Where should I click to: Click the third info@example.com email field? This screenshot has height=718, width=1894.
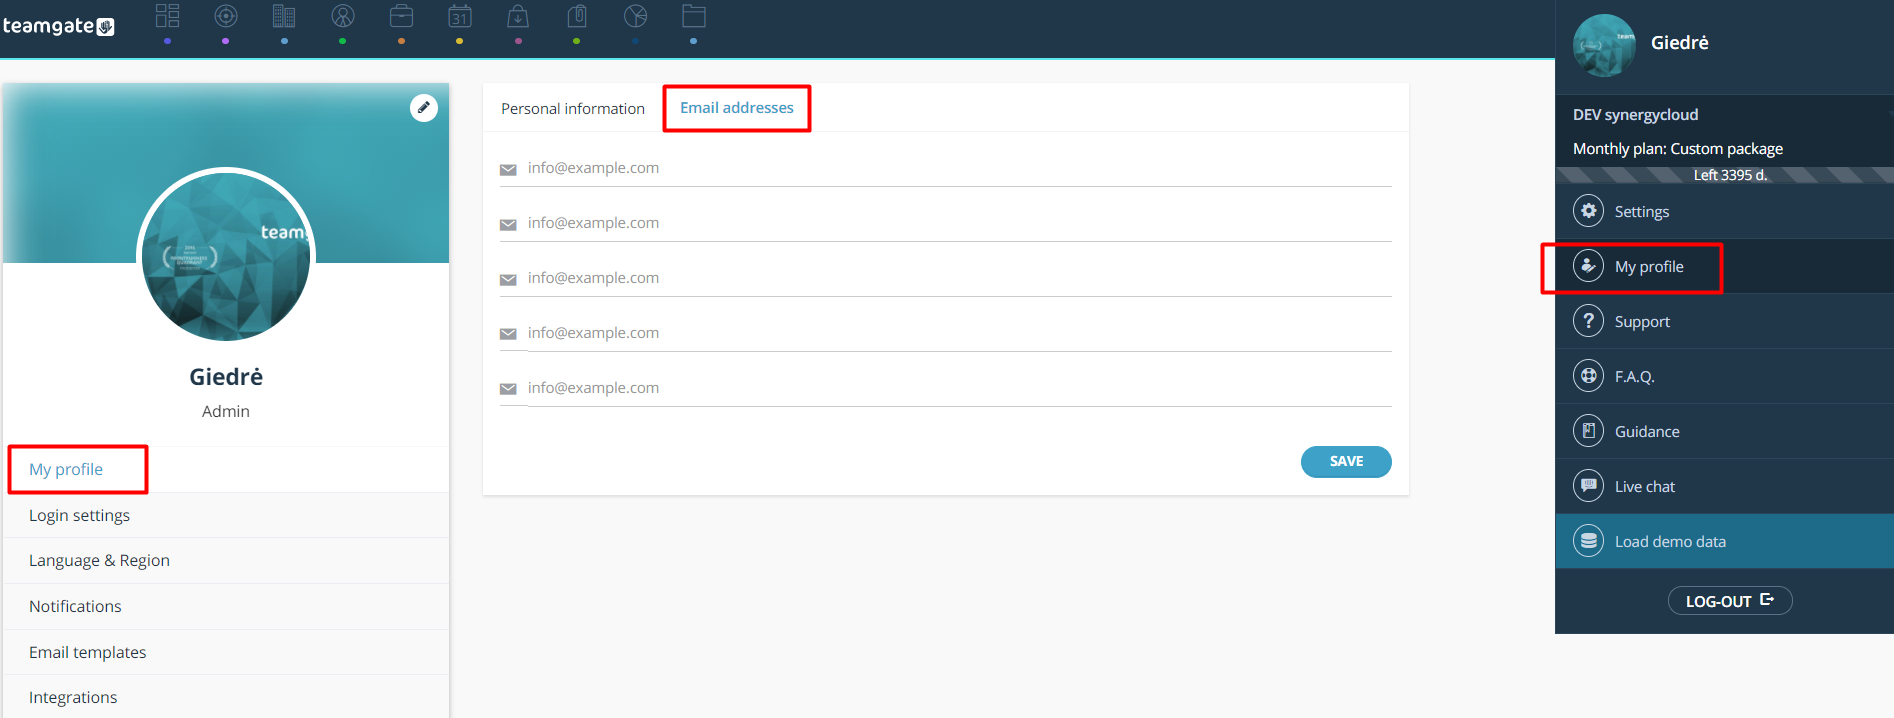(959, 278)
